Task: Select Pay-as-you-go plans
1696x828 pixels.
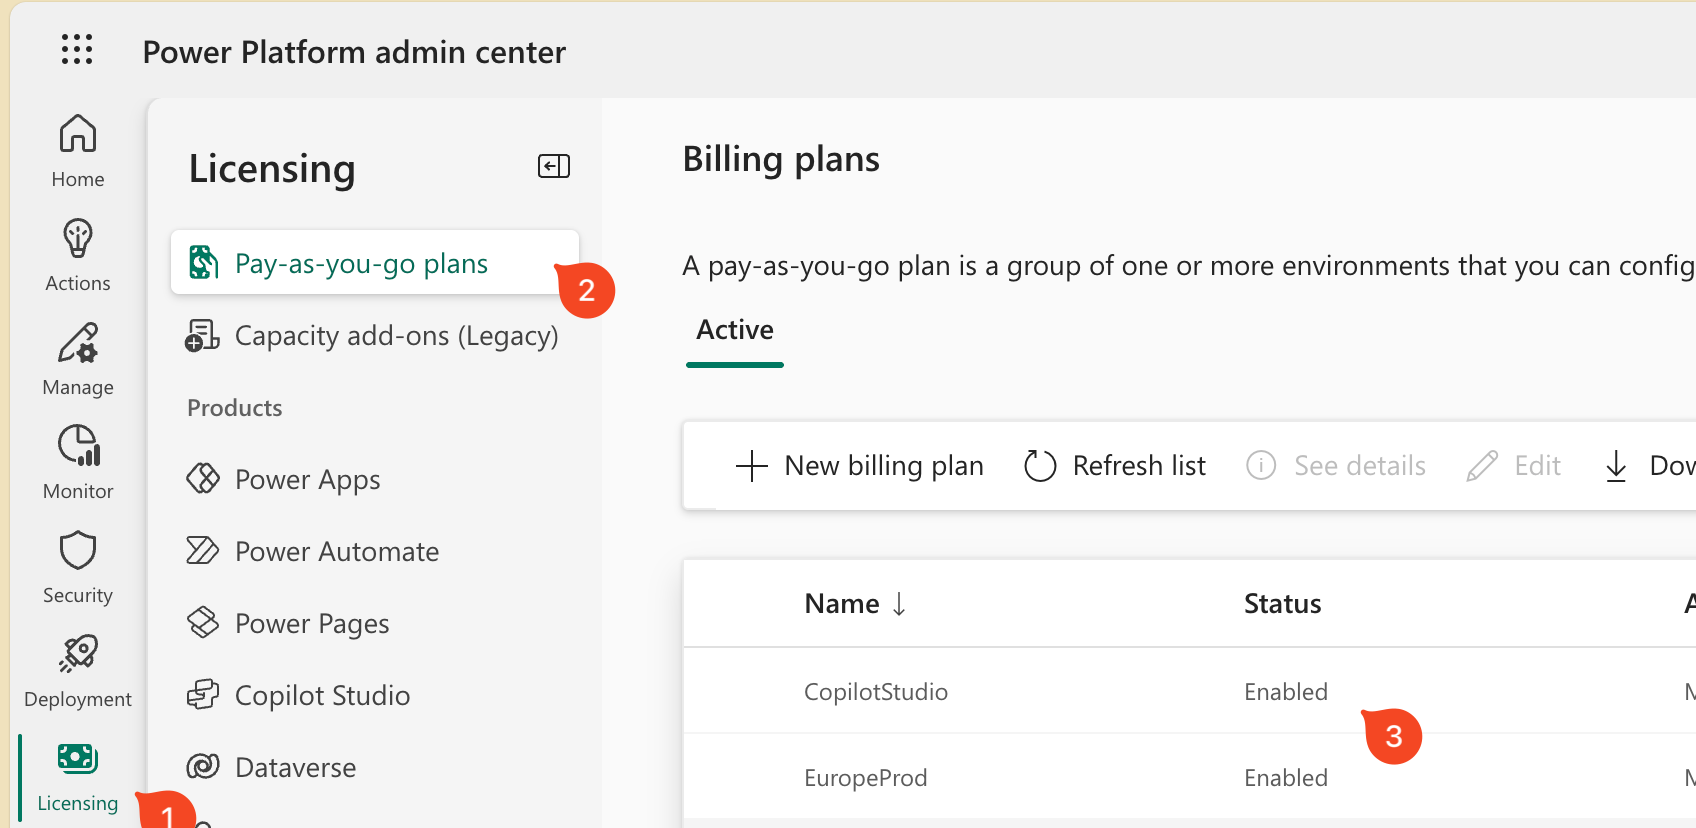Action: [361, 264]
